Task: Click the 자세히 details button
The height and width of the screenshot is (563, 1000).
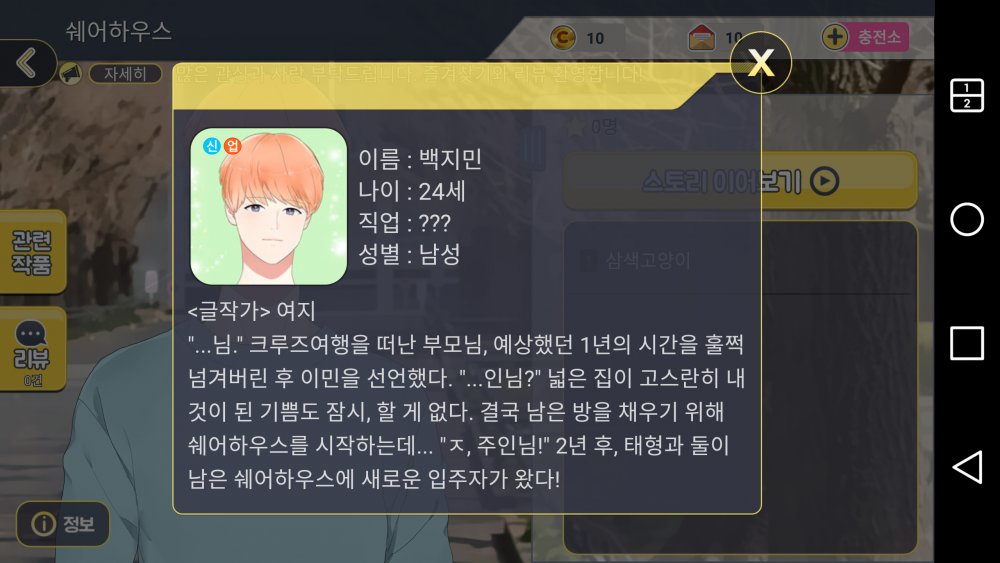Action: pyautogui.click(x=125, y=74)
